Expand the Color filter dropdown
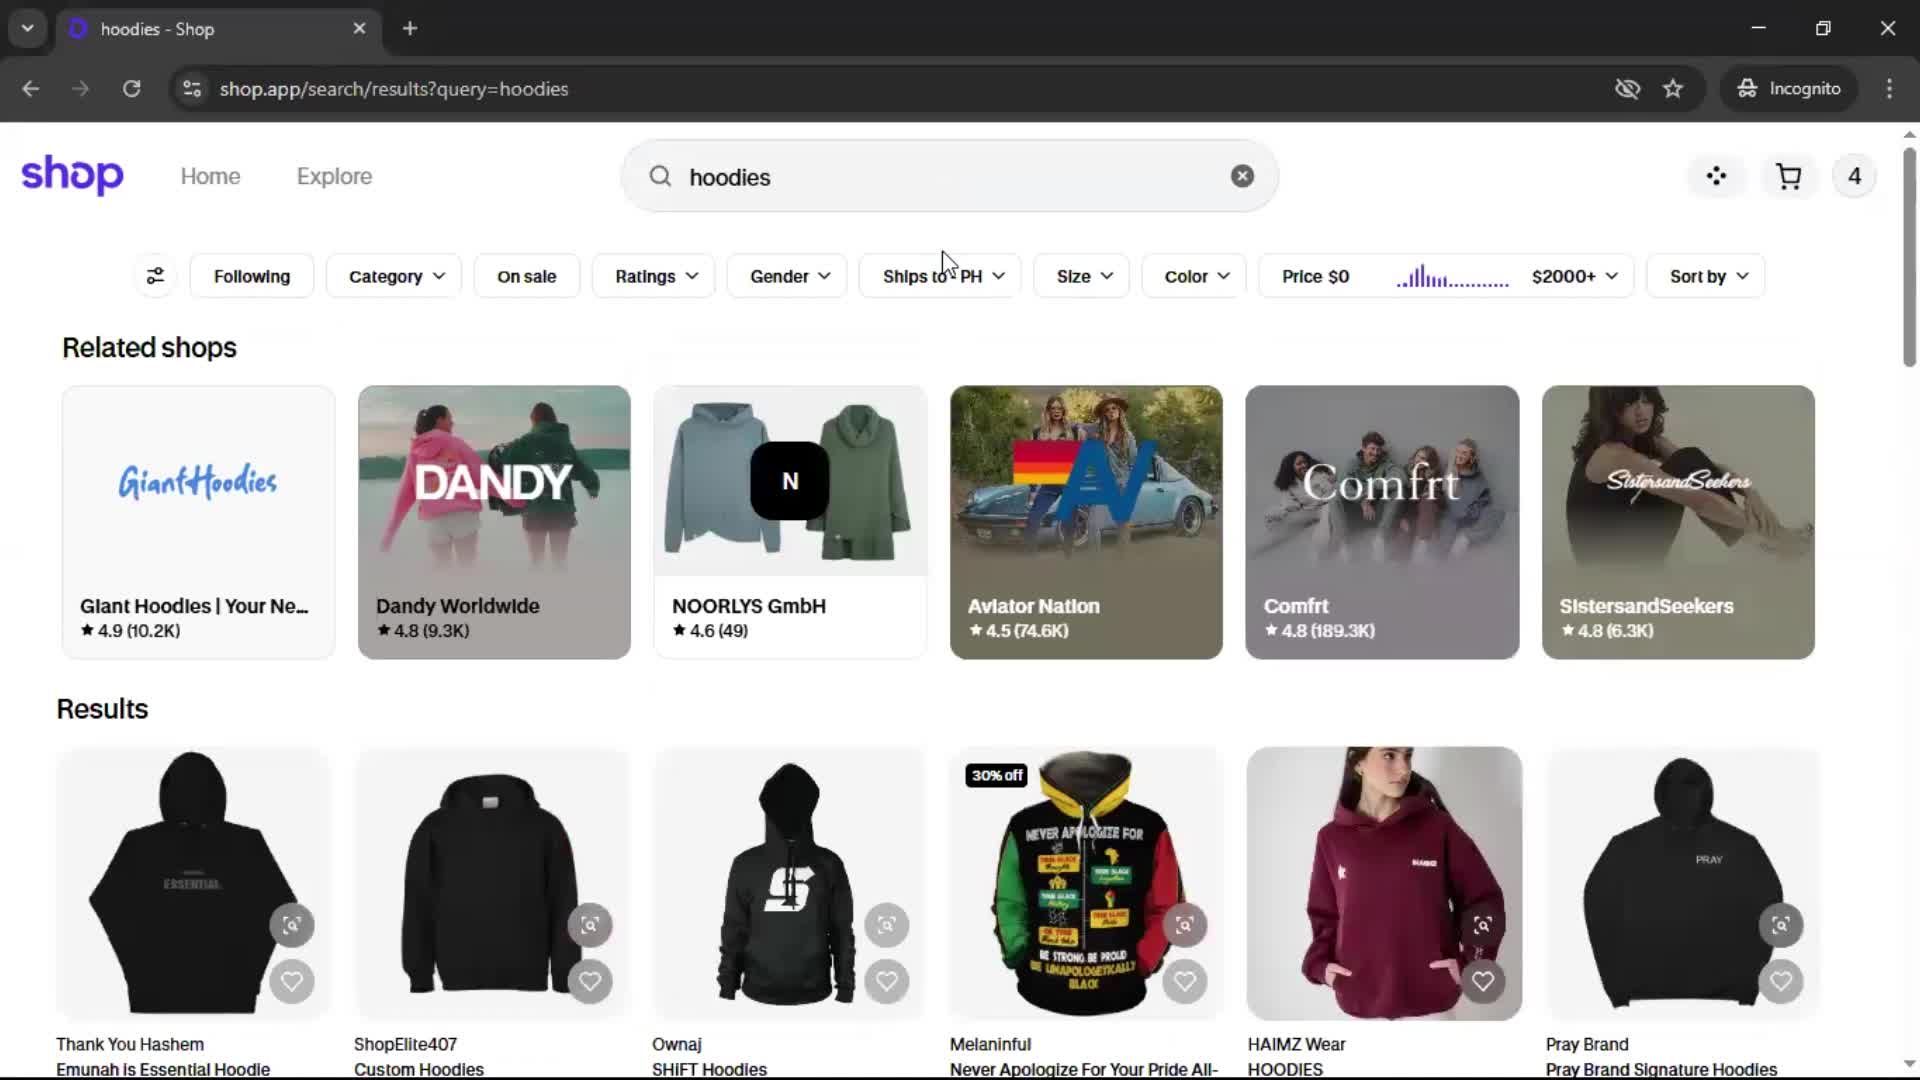The width and height of the screenshot is (1920, 1080). tap(1196, 276)
